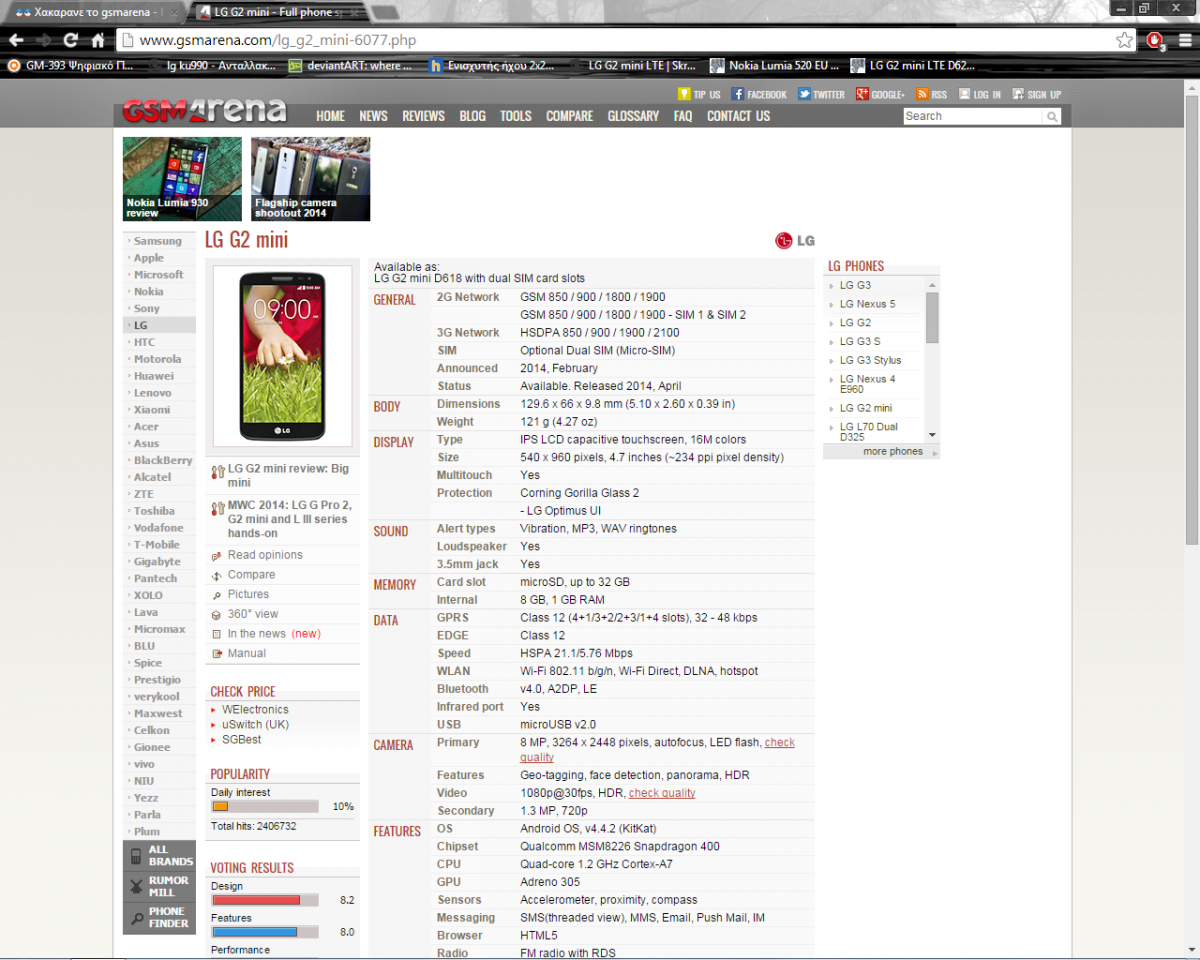Click LG Phones list up arrow
Viewport: 1200px width, 960px height.
(932, 284)
